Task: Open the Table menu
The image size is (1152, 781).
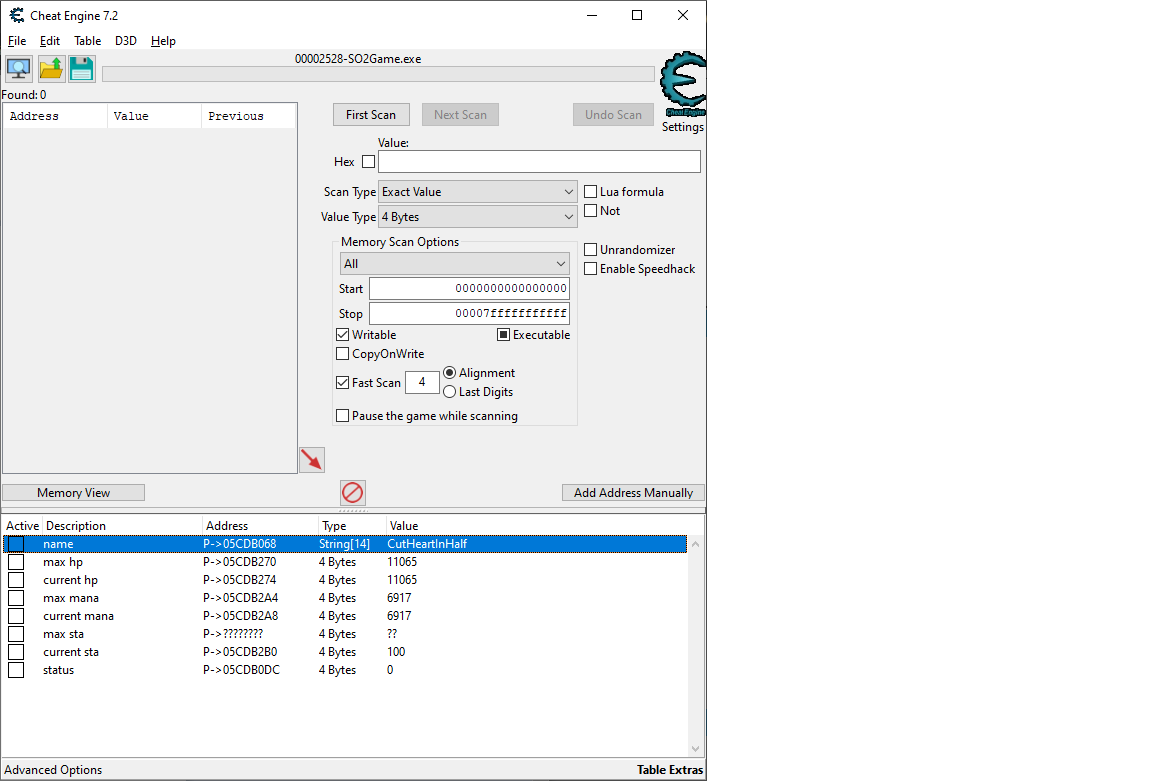Action: [87, 41]
